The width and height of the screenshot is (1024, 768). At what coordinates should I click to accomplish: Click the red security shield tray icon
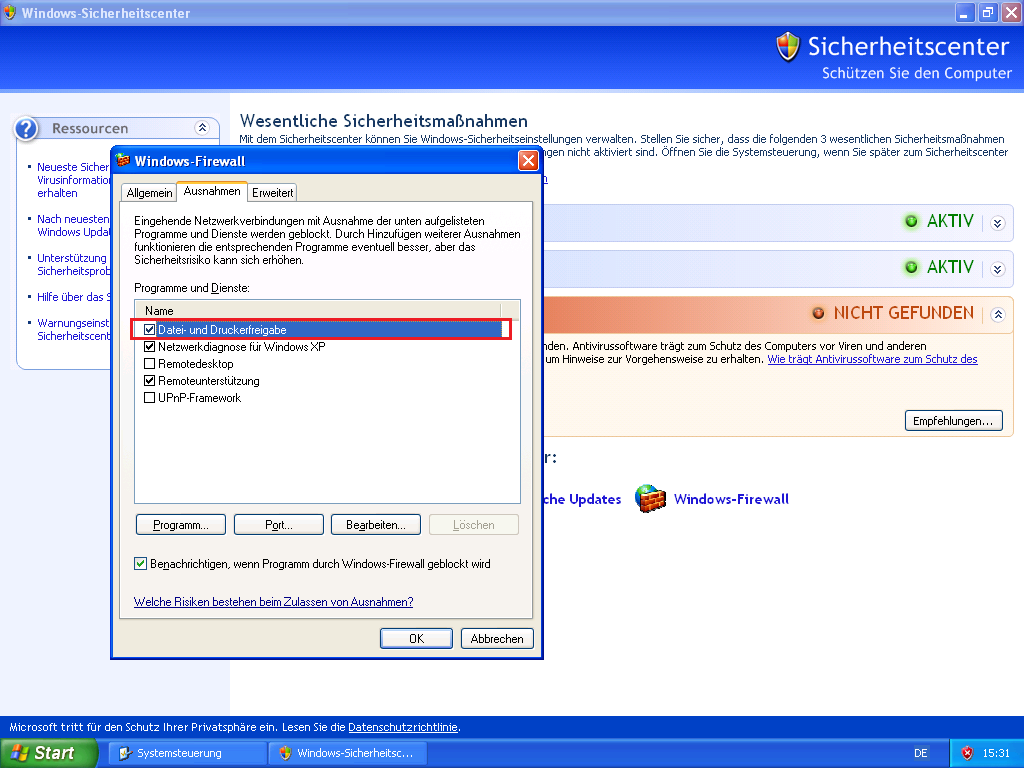(x=967, y=753)
